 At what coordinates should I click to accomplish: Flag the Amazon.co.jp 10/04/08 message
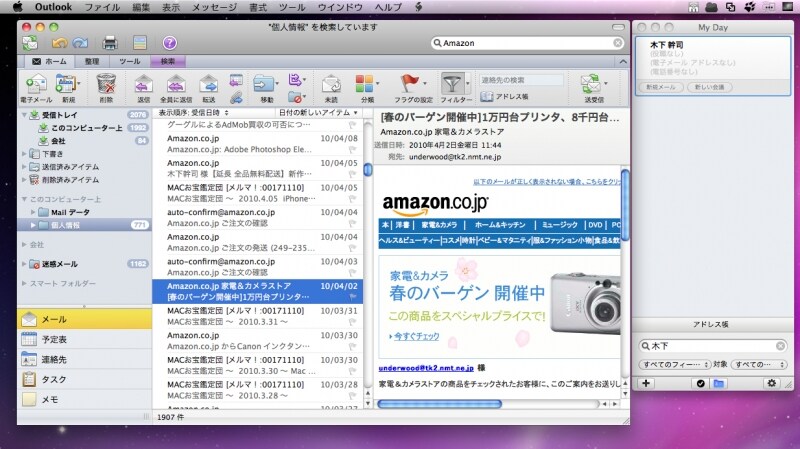pyautogui.click(x=352, y=149)
